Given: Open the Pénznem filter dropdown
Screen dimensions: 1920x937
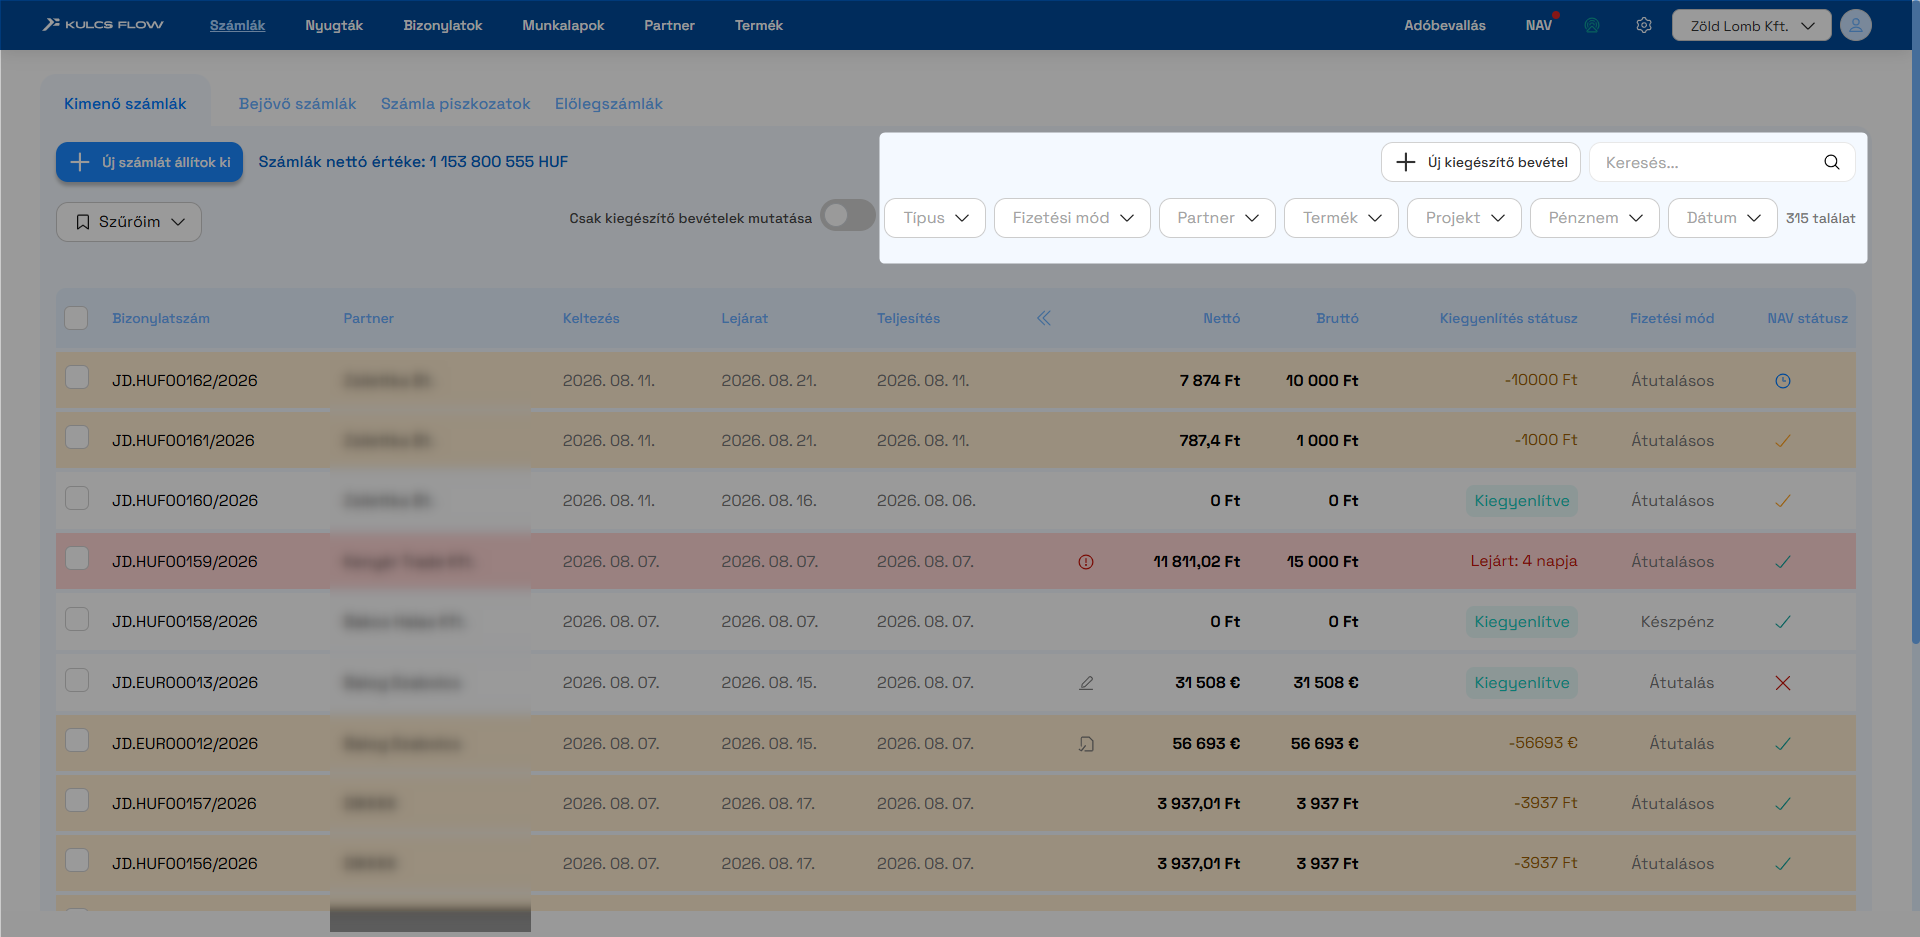Looking at the screenshot, I should click(x=1595, y=218).
